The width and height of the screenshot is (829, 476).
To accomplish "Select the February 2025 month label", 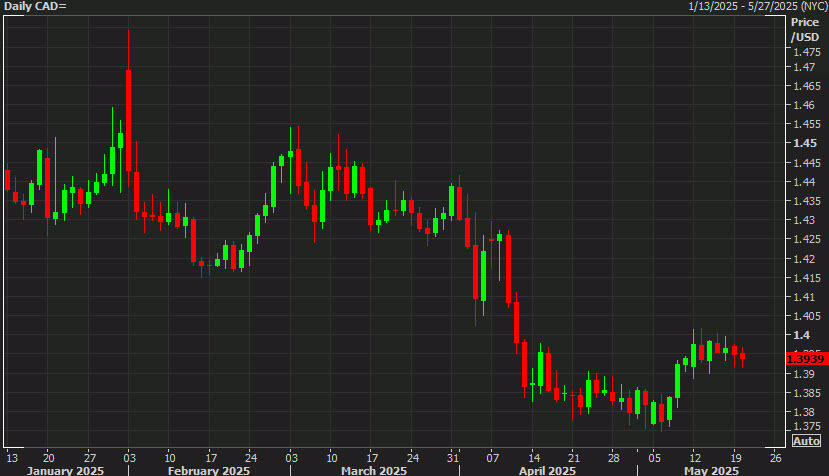I will (x=208, y=470).
